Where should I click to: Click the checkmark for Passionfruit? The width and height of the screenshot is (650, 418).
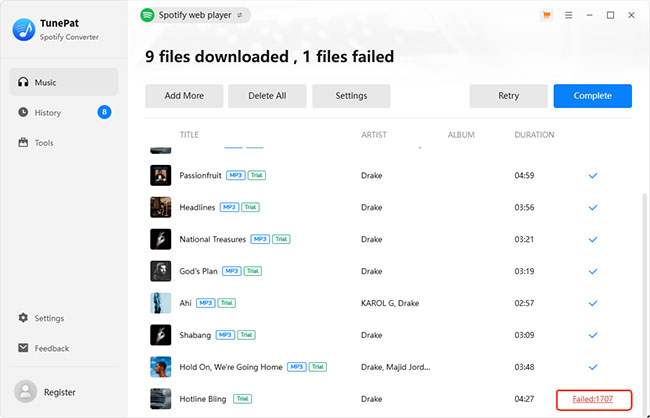point(593,175)
